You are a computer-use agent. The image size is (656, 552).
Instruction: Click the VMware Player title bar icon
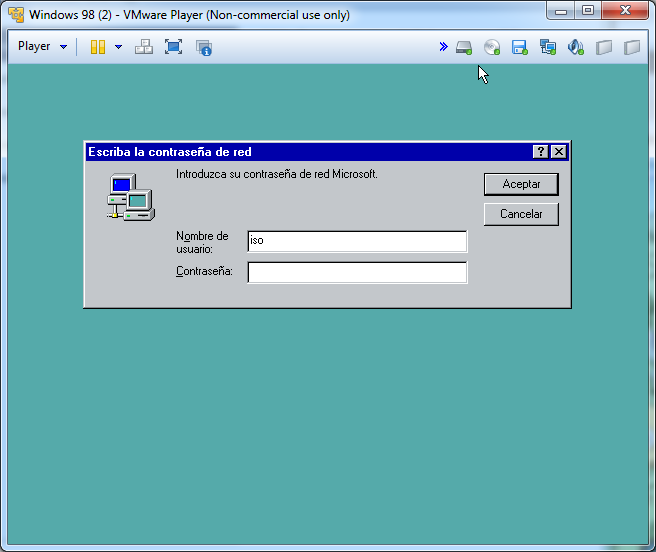point(16,15)
